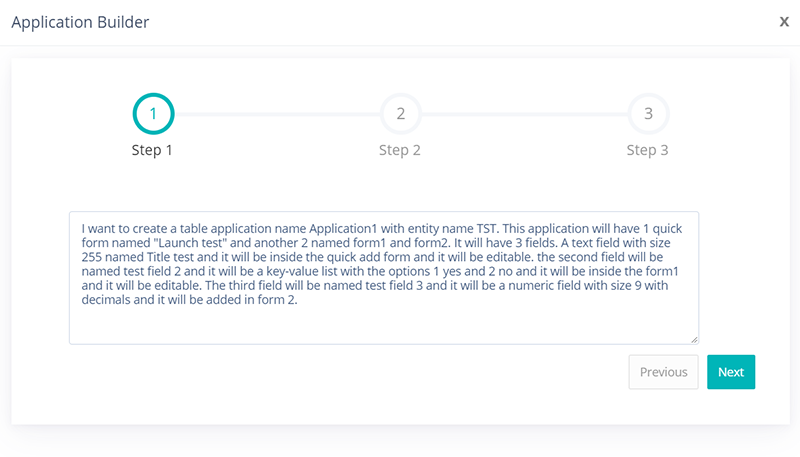Click the "Step 1" label
The image size is (800, 457).
(x=153, y=150)
